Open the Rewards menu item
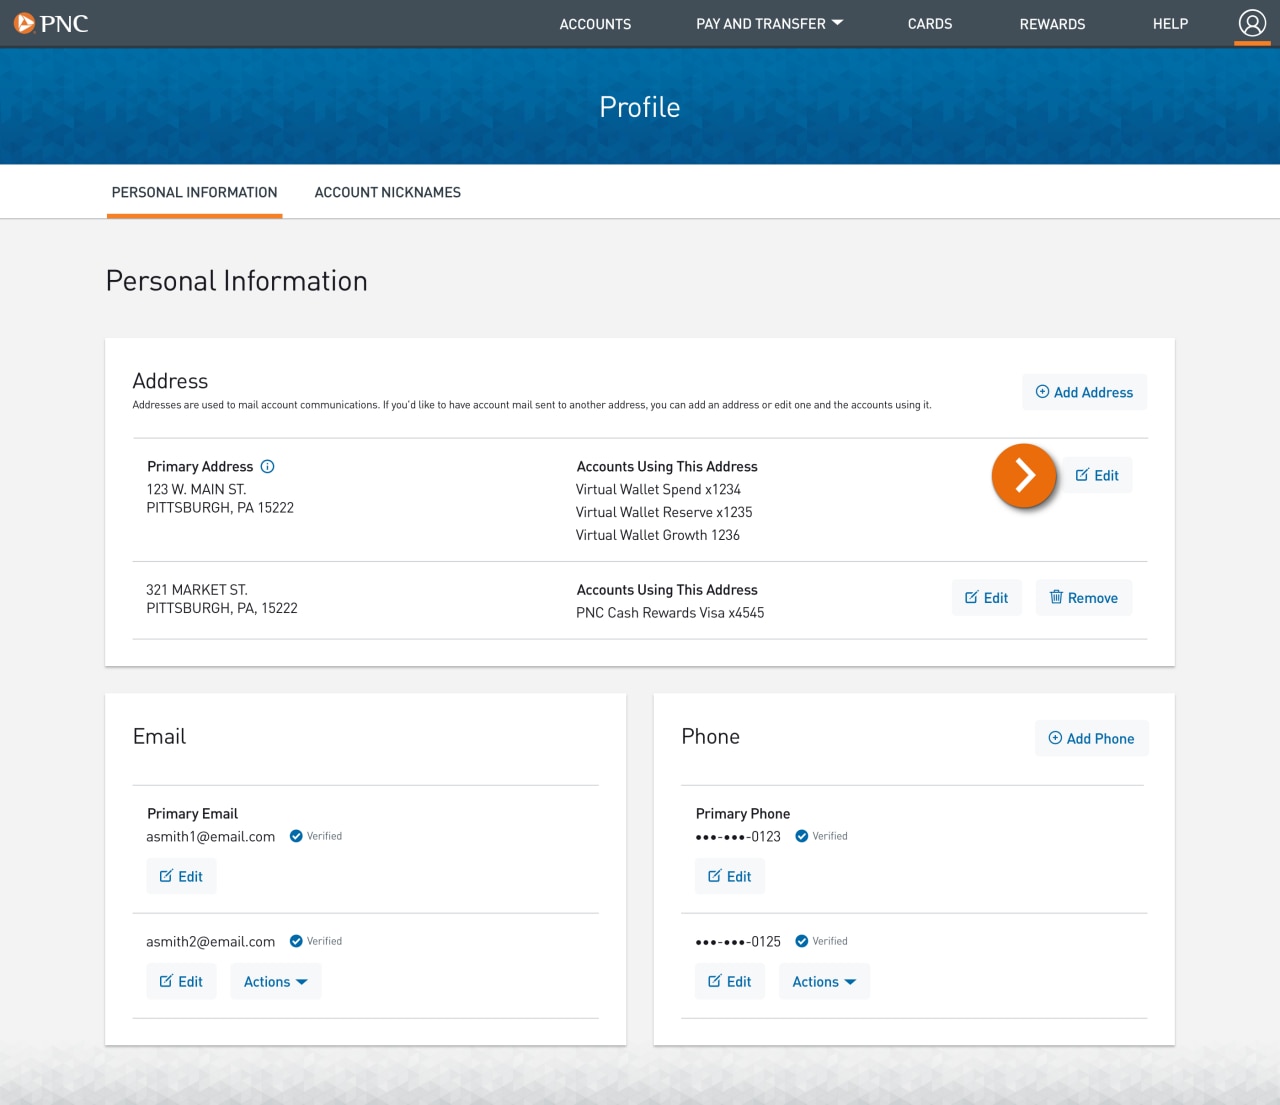Image resolution: width=1280 pixels, height=1105 pixels. click(1052, 23)
